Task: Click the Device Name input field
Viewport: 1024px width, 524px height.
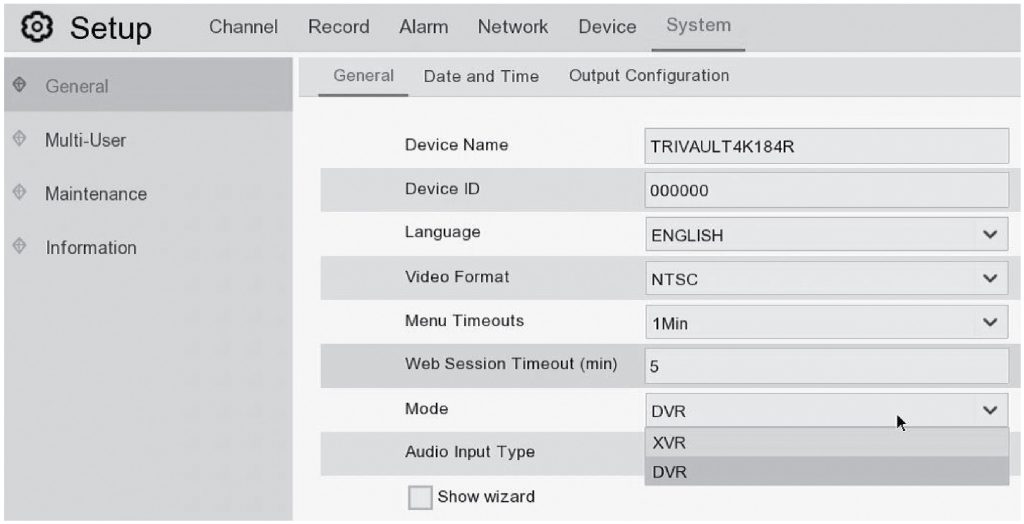Action: coord(827,146)
